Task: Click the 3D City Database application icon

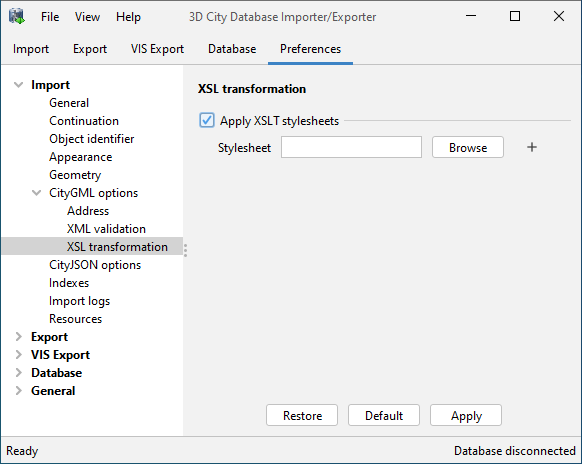Action: coord(17,17)
